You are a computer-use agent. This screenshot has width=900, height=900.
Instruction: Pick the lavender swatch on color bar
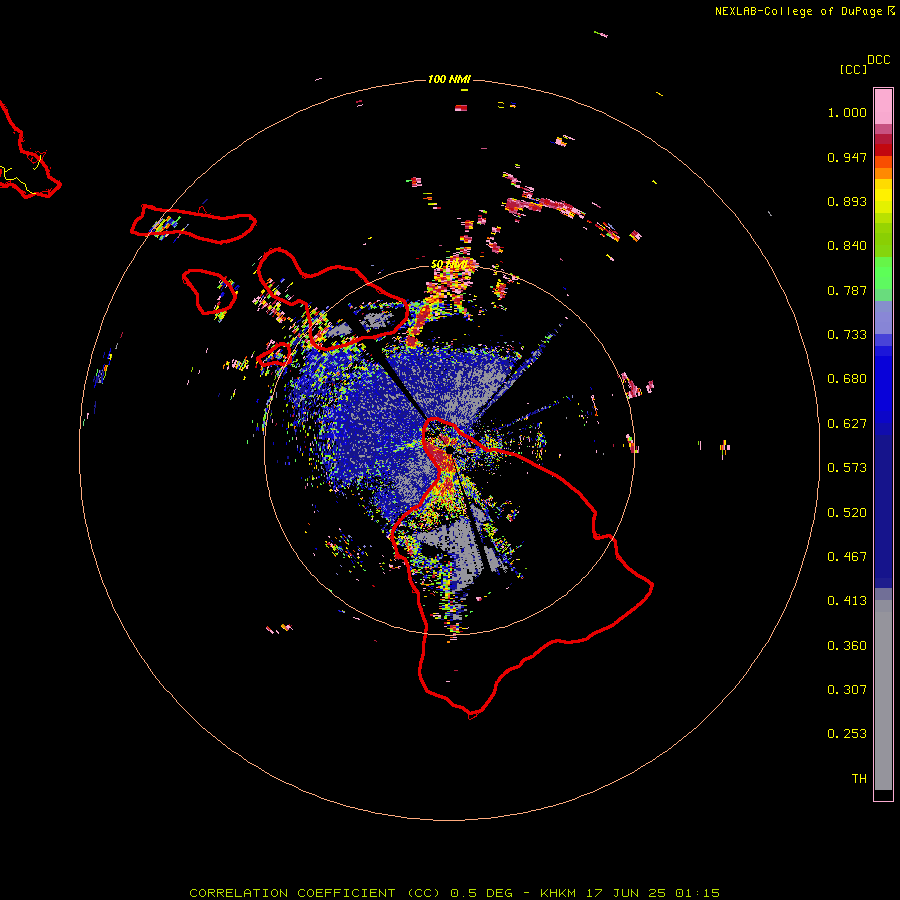[883, 317]
